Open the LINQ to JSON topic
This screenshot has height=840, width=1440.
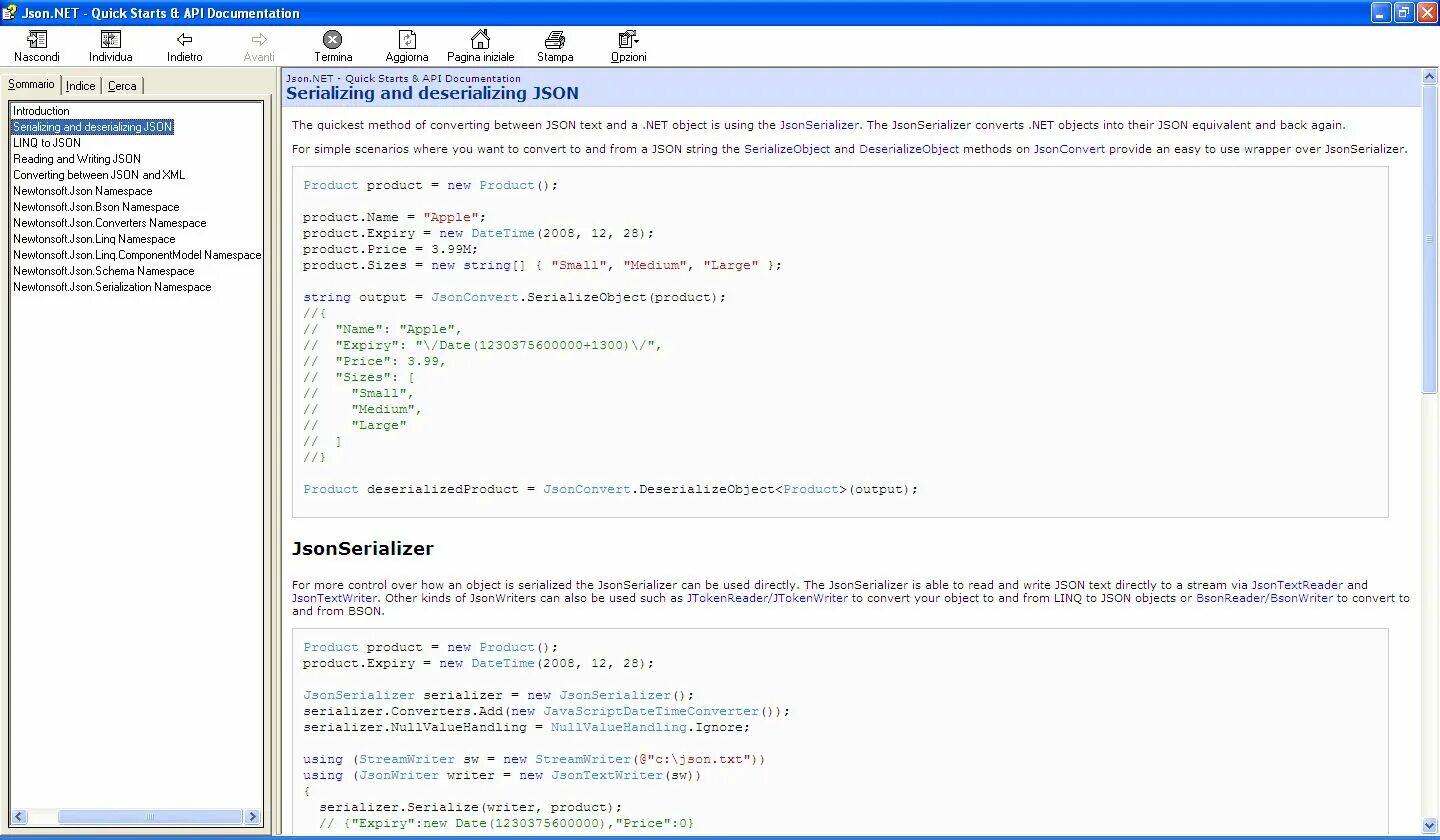point(47,143)
